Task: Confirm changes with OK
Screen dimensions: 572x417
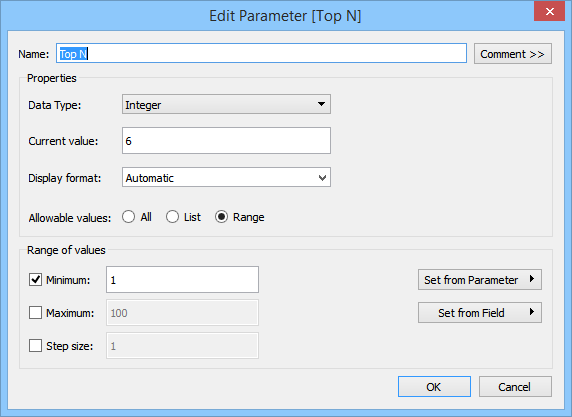Action: [x=434, y=387]
